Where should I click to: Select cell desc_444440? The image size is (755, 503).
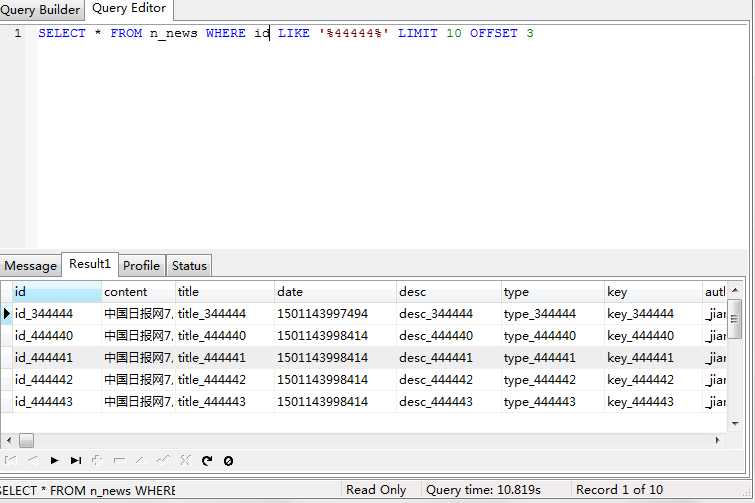[449, 335]
